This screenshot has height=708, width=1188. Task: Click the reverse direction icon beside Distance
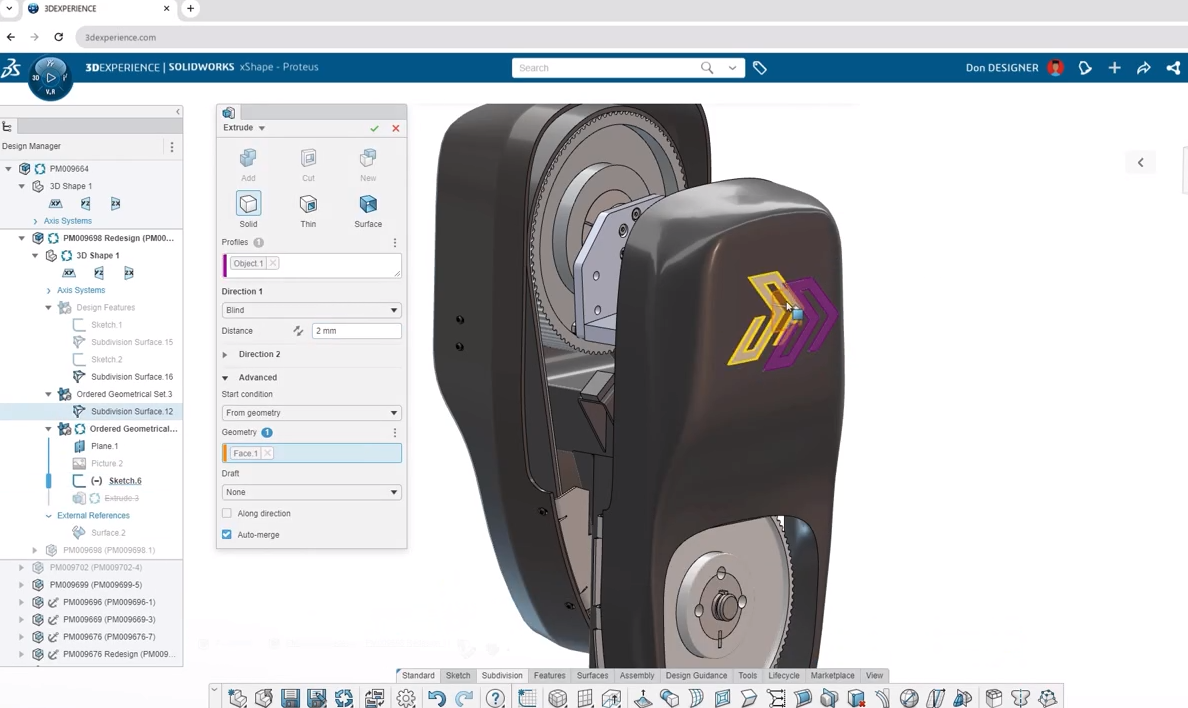click(x=298, y=331)
